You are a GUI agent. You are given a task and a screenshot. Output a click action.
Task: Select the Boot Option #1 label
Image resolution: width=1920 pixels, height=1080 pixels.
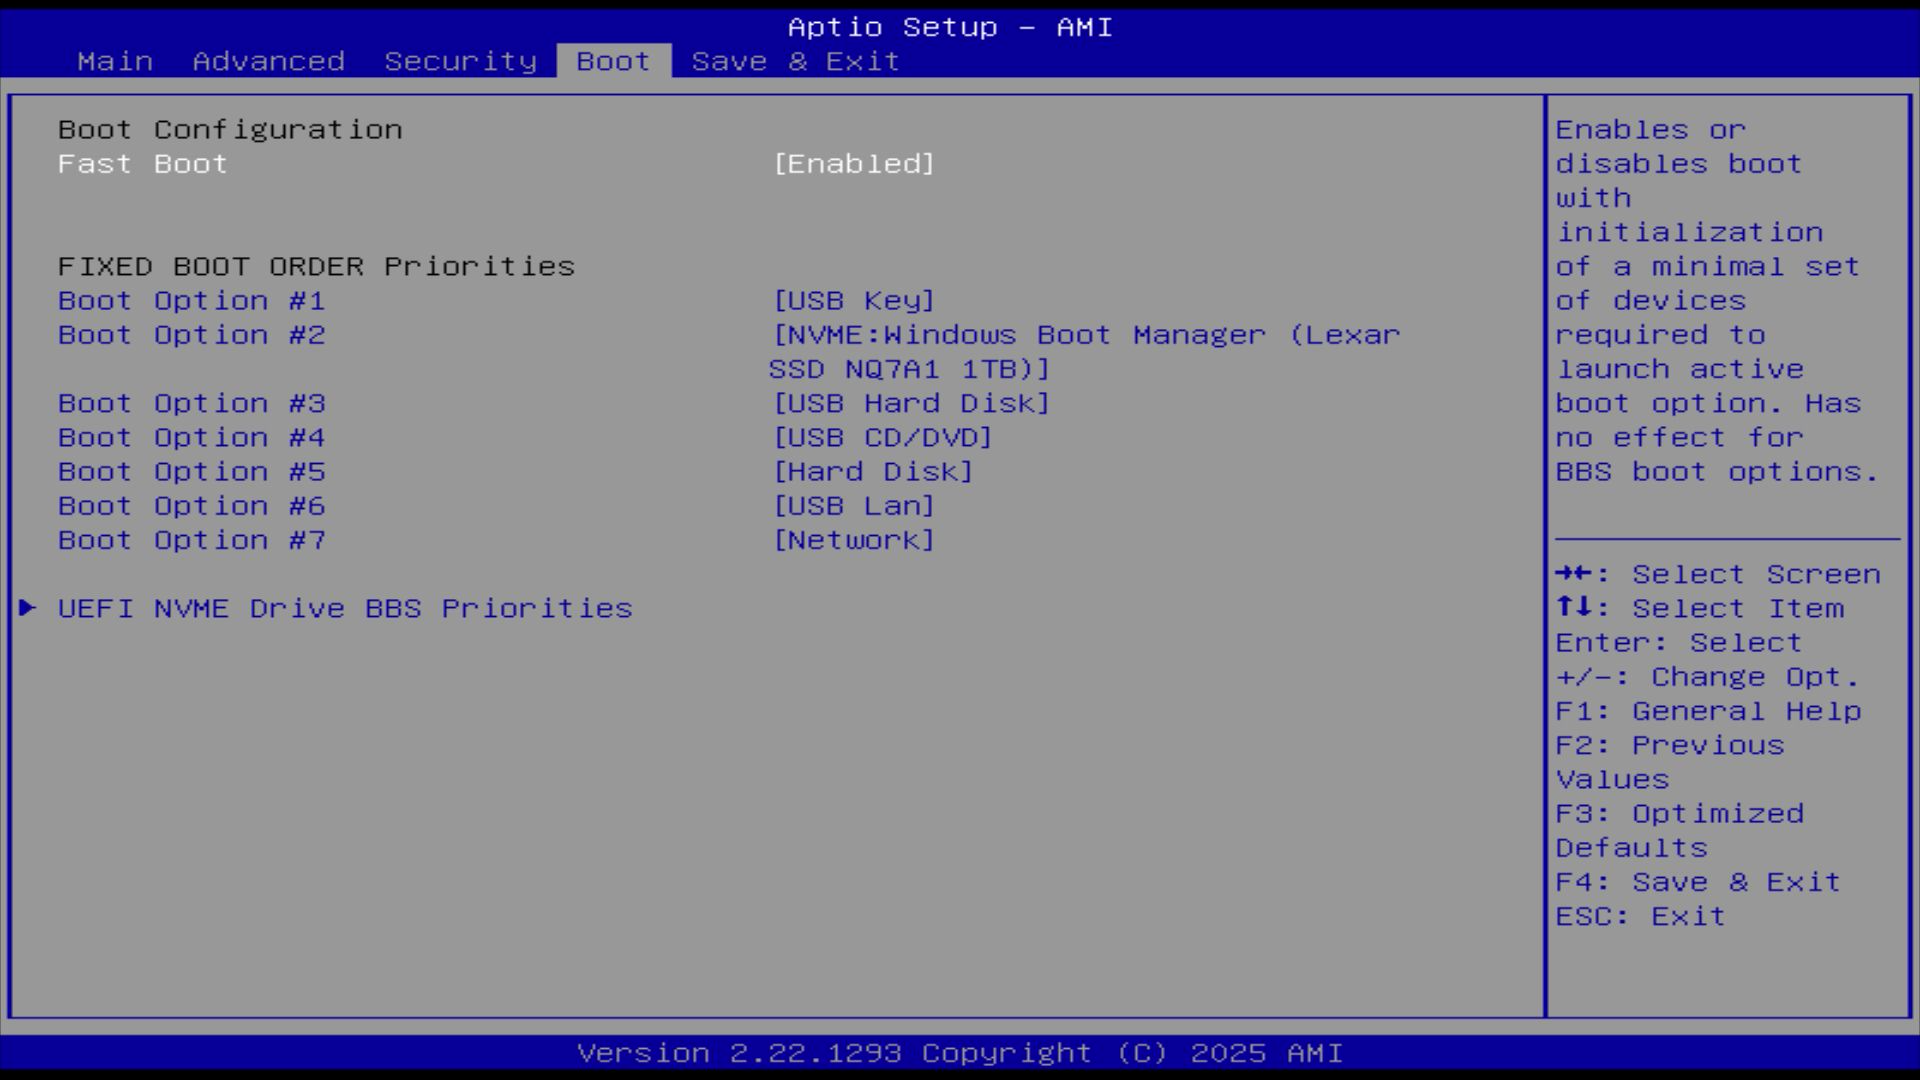tap(191, 301)
